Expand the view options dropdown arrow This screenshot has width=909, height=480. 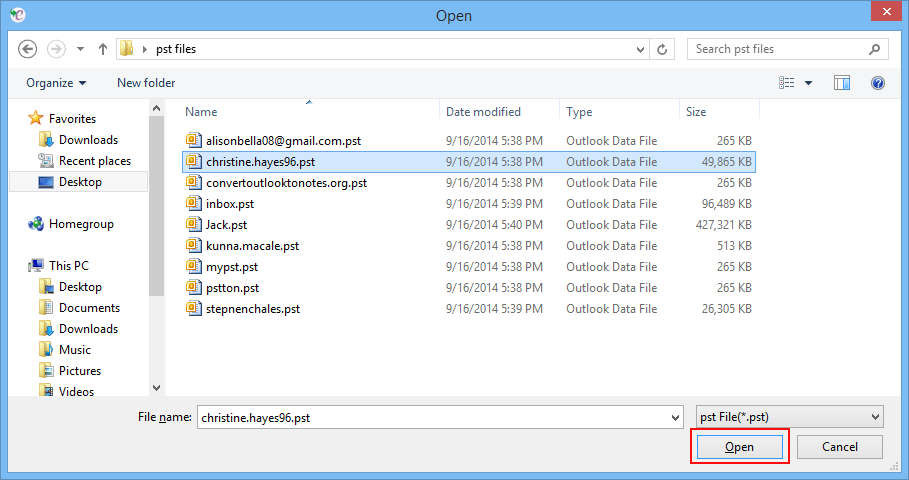(808, 83)
